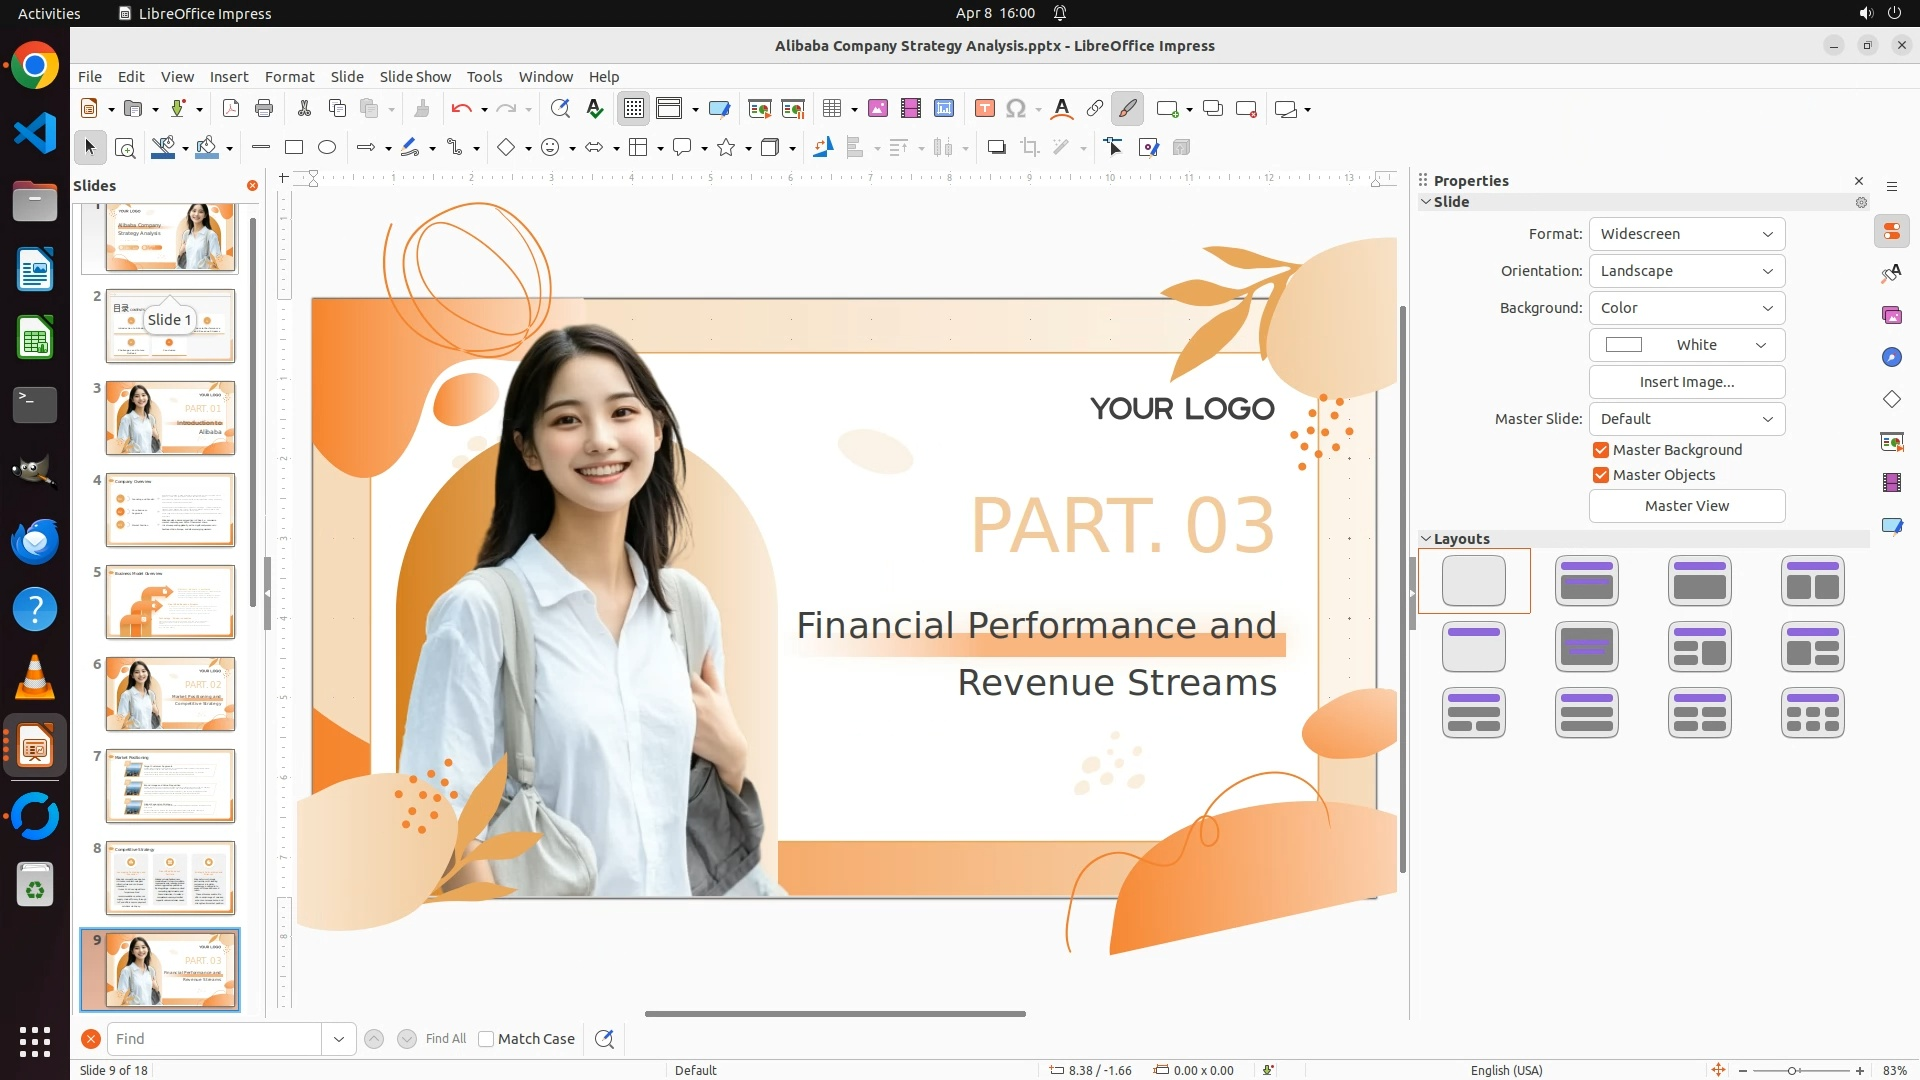Click the Insert Image button

1686,382
